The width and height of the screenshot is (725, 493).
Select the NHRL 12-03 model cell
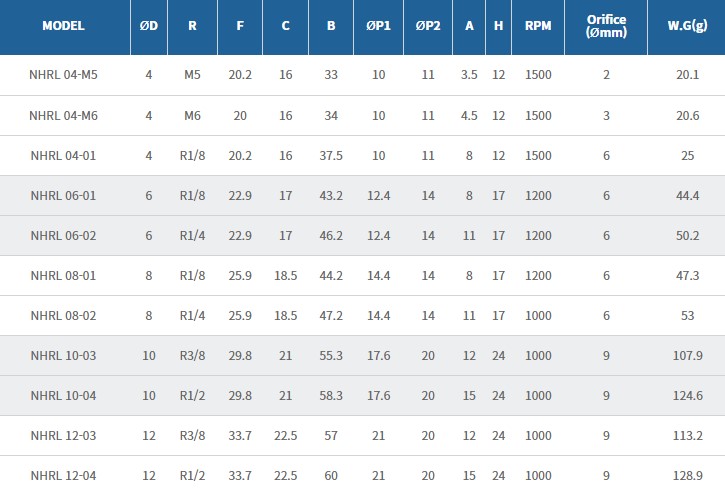tap(63, 435)
